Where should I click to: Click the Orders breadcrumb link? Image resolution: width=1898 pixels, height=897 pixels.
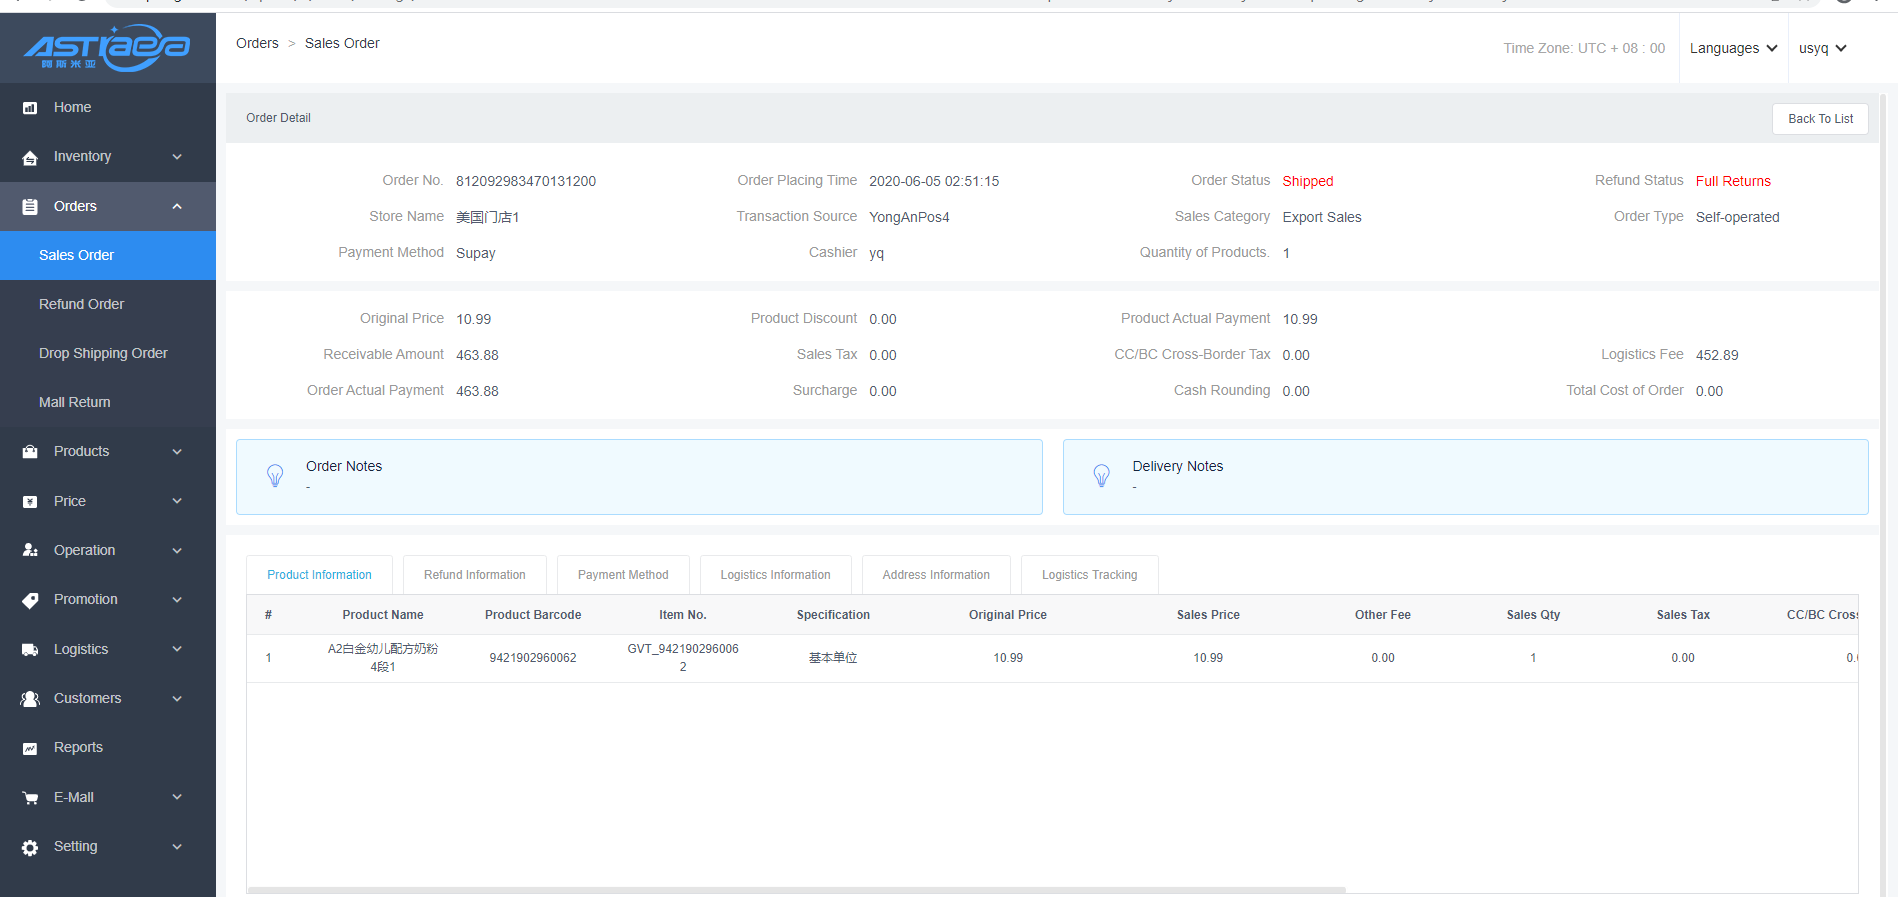pos(257,43)
